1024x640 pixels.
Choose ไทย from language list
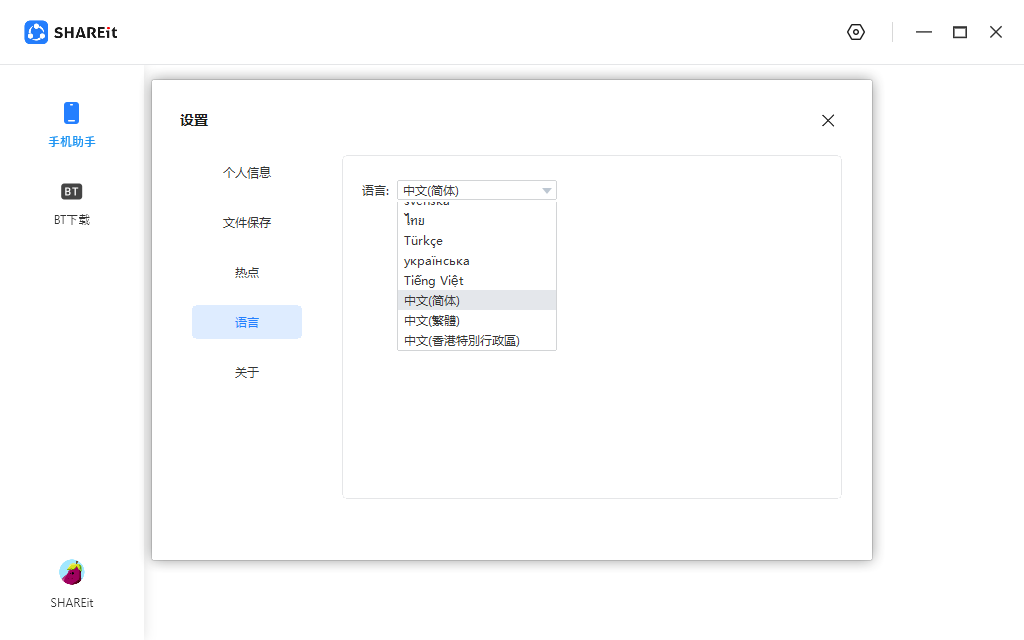pos(477,221)
